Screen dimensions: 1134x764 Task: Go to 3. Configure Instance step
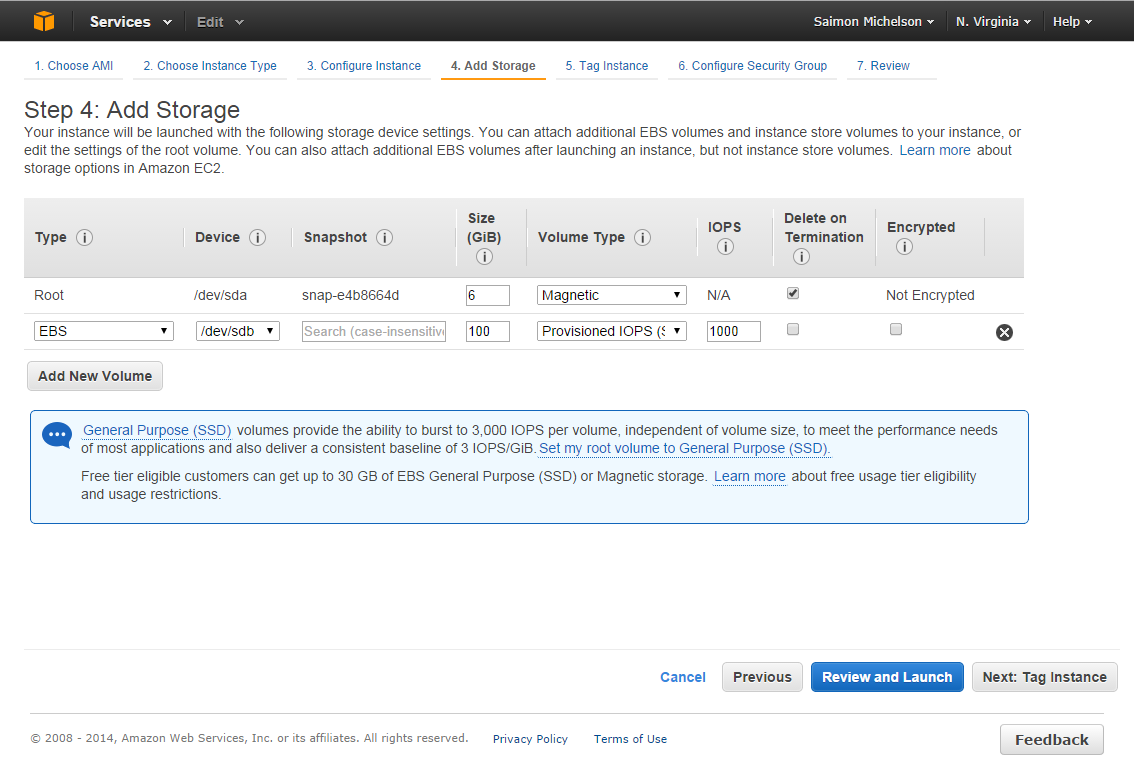[364, 66]
